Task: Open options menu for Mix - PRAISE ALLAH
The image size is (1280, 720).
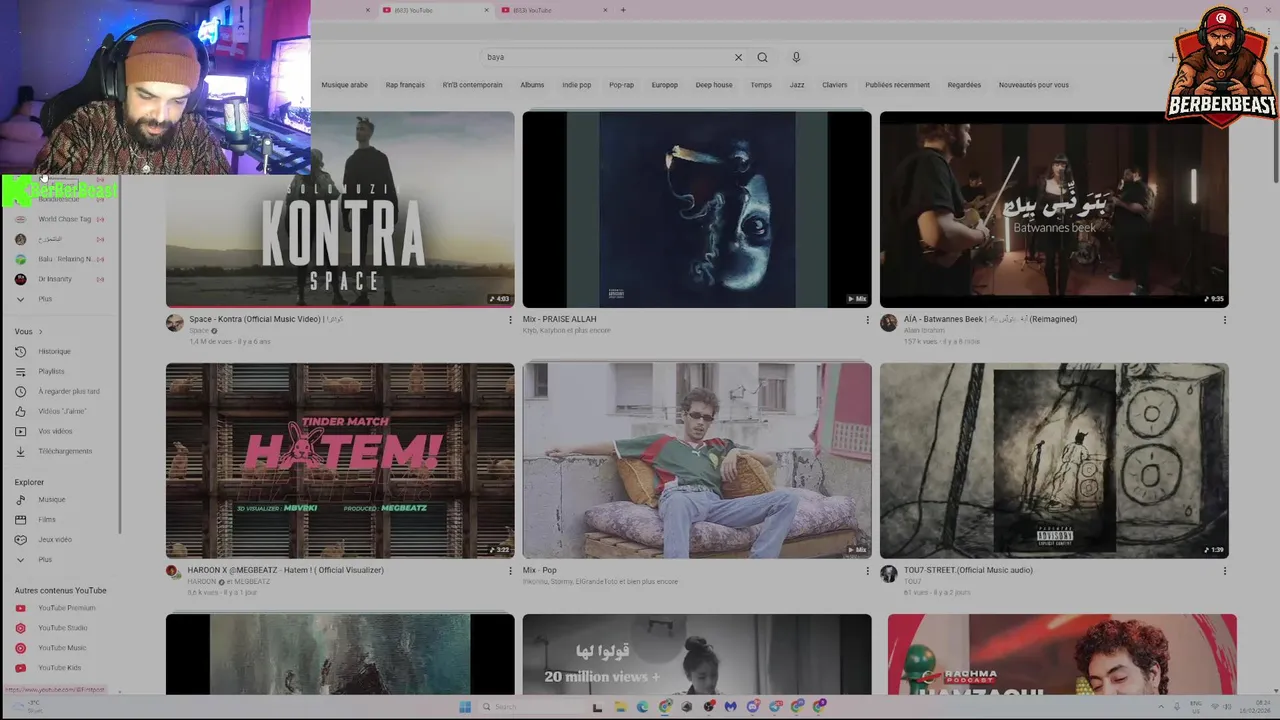Action: point(867,320)
